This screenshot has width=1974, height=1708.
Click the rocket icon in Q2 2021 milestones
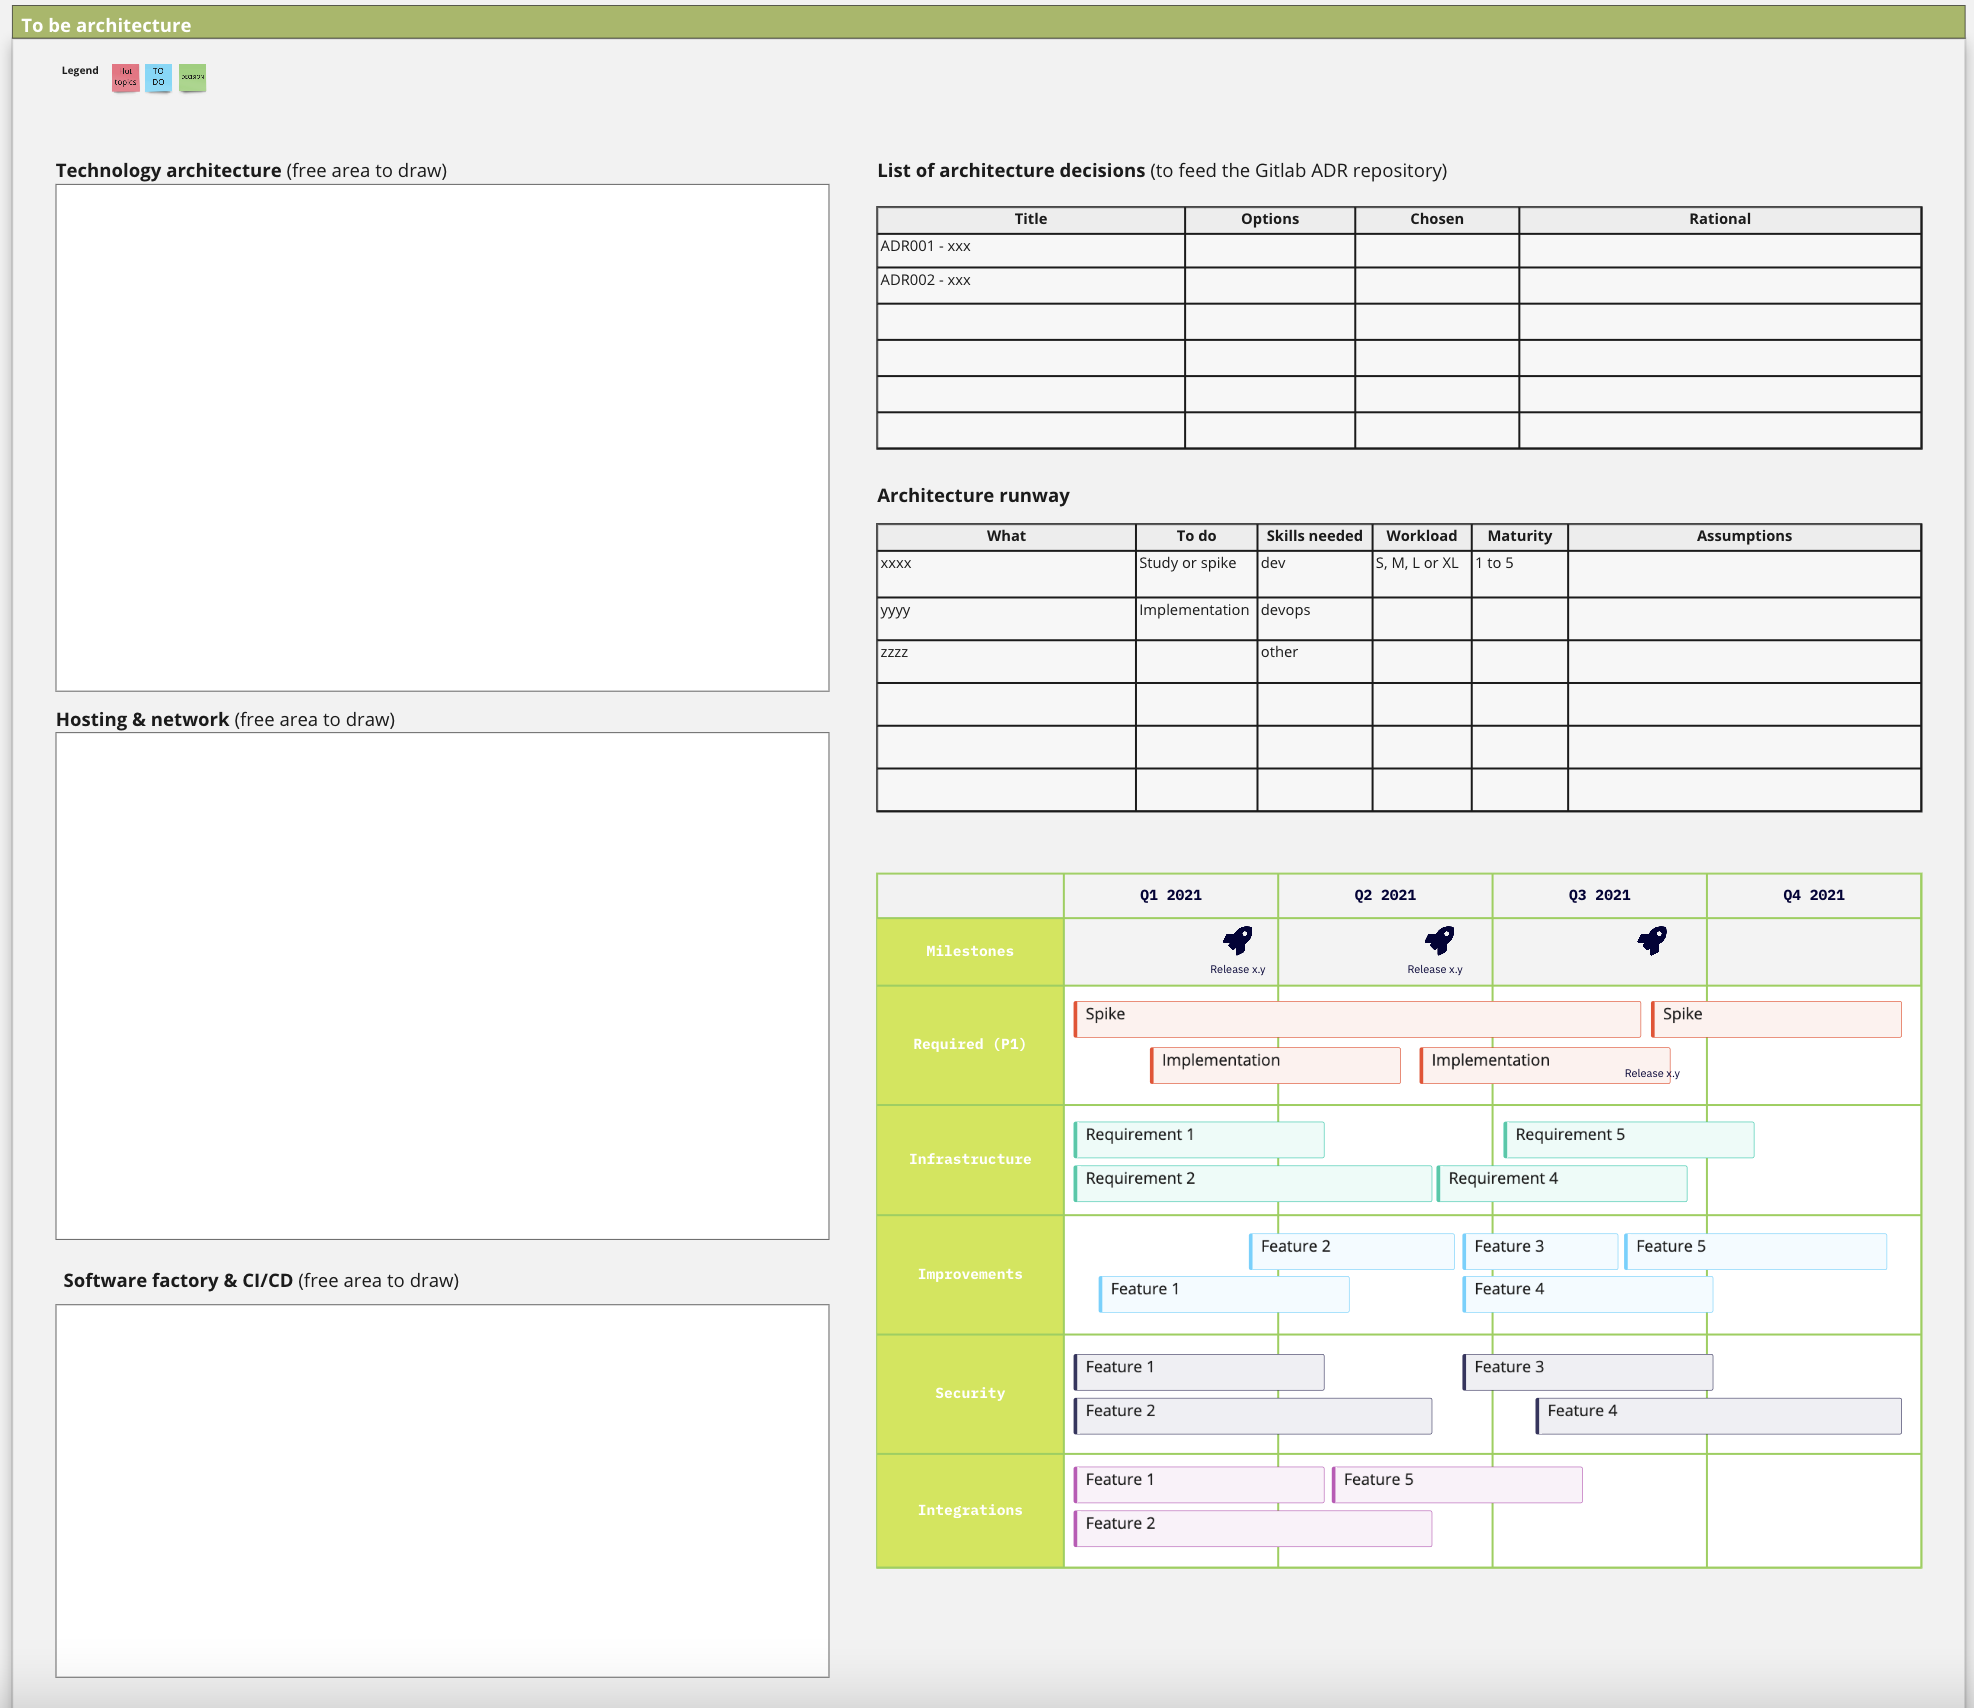[1439, 940]
